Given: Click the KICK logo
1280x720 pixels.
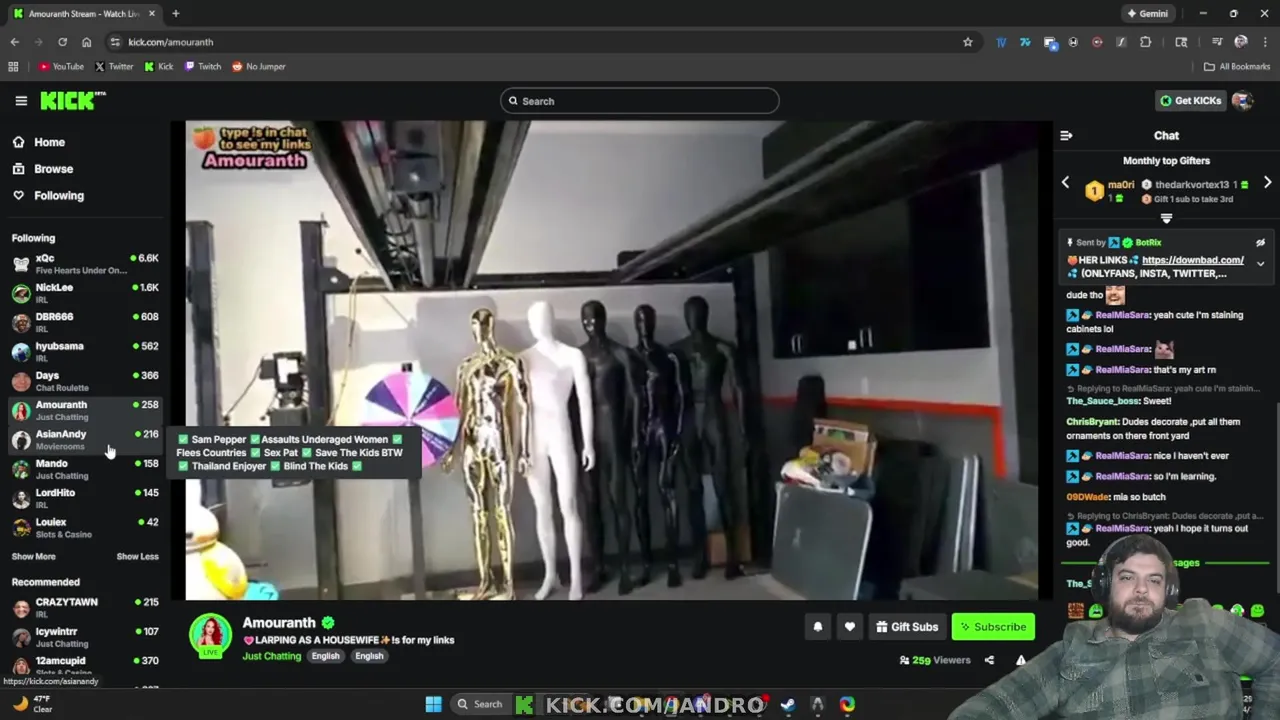Looking at the screenshot, I should pyautogui.click(x=73, y=100).
